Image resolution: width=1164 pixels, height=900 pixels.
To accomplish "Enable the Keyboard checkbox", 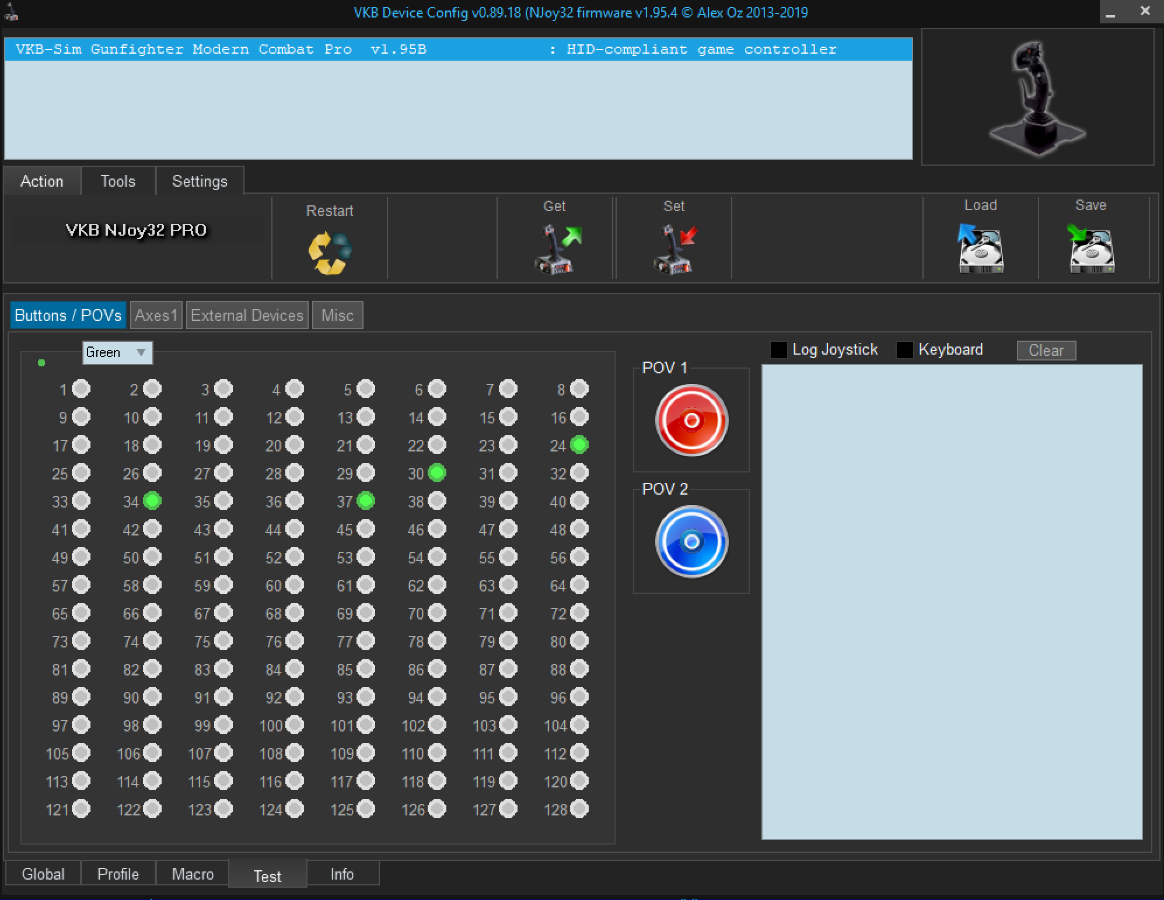I will pos(905,350).
